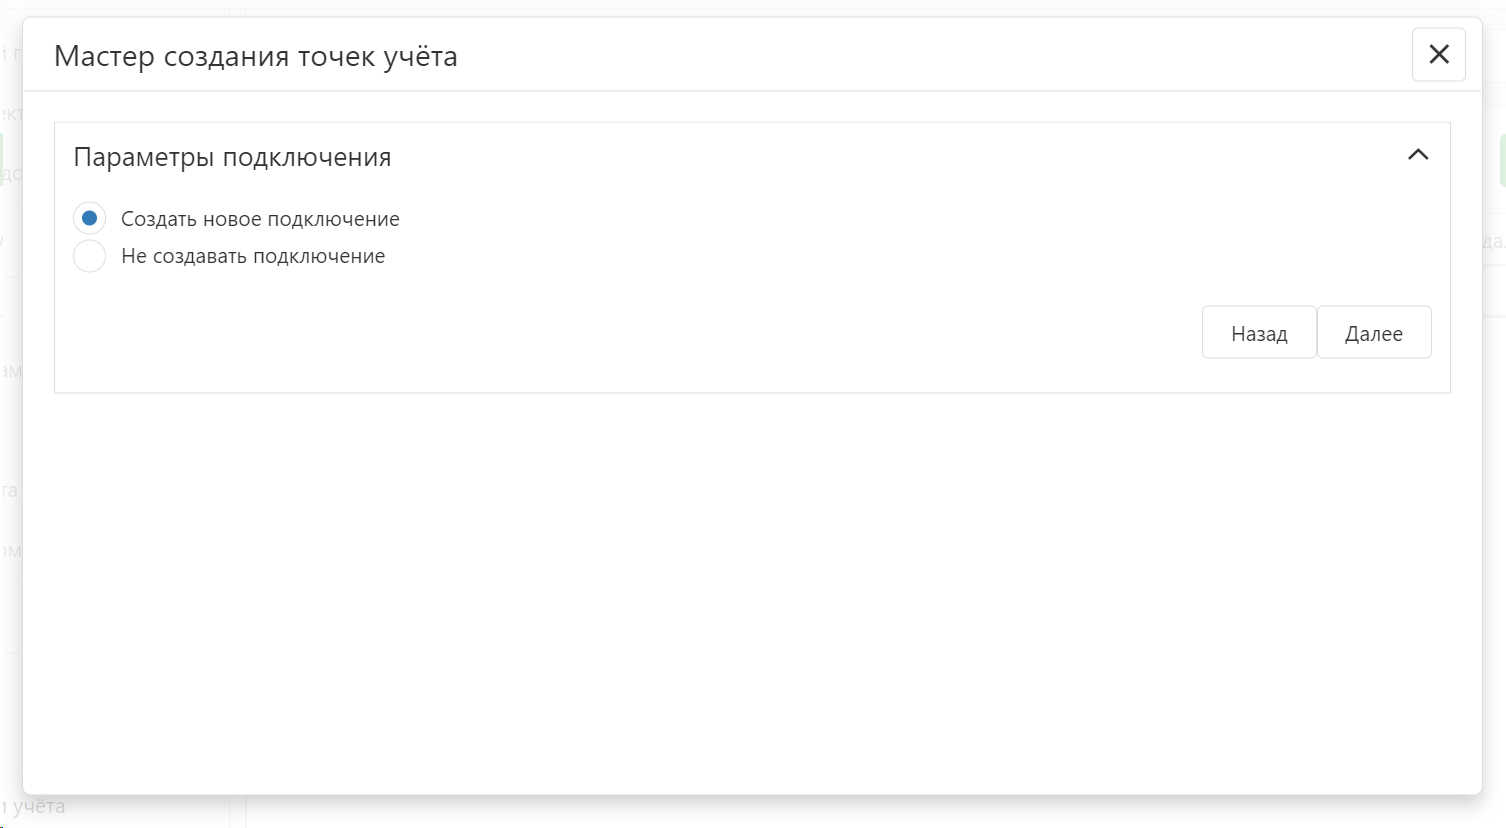Proceed with the Далее button

pyautogui.click(x=1373, y=333)
